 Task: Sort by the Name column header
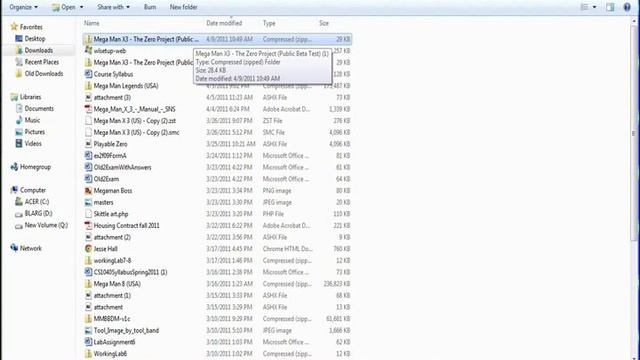pyautogui.click(x=91, y=23)
